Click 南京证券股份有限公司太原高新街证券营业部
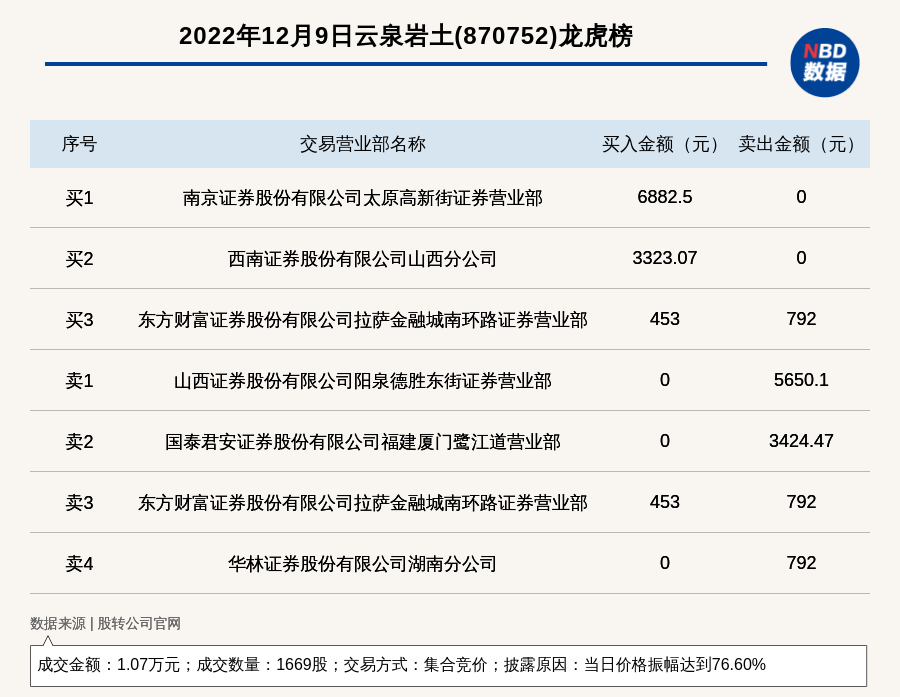Viewport: 900px width, 697px height. (363, 198)
